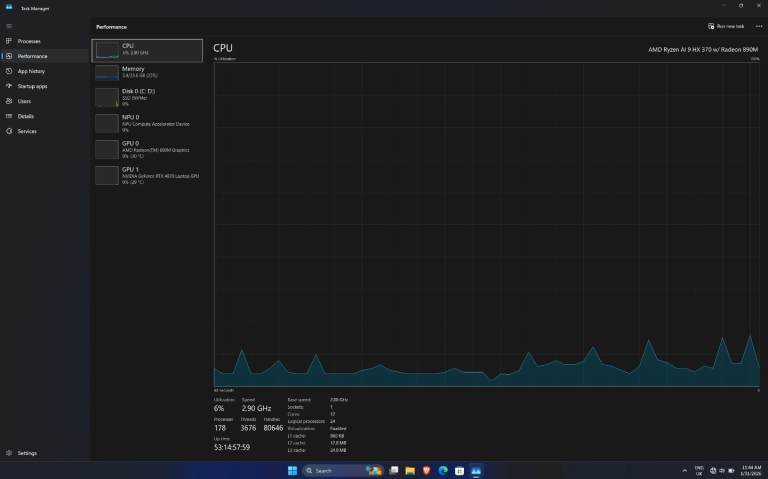Image resolution: width=768 pixels, height=479 pixels.
Task: Click the Run new task button
Action: (x=726, y=26)
